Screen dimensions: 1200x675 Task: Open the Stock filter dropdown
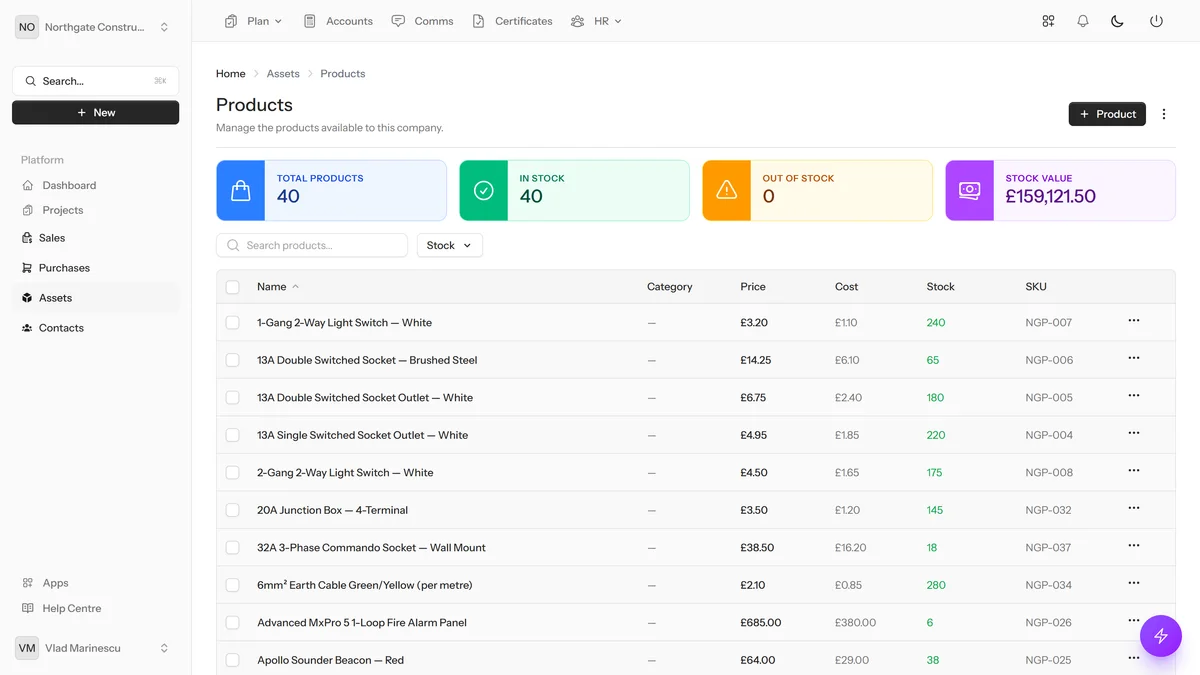[450, 245]
